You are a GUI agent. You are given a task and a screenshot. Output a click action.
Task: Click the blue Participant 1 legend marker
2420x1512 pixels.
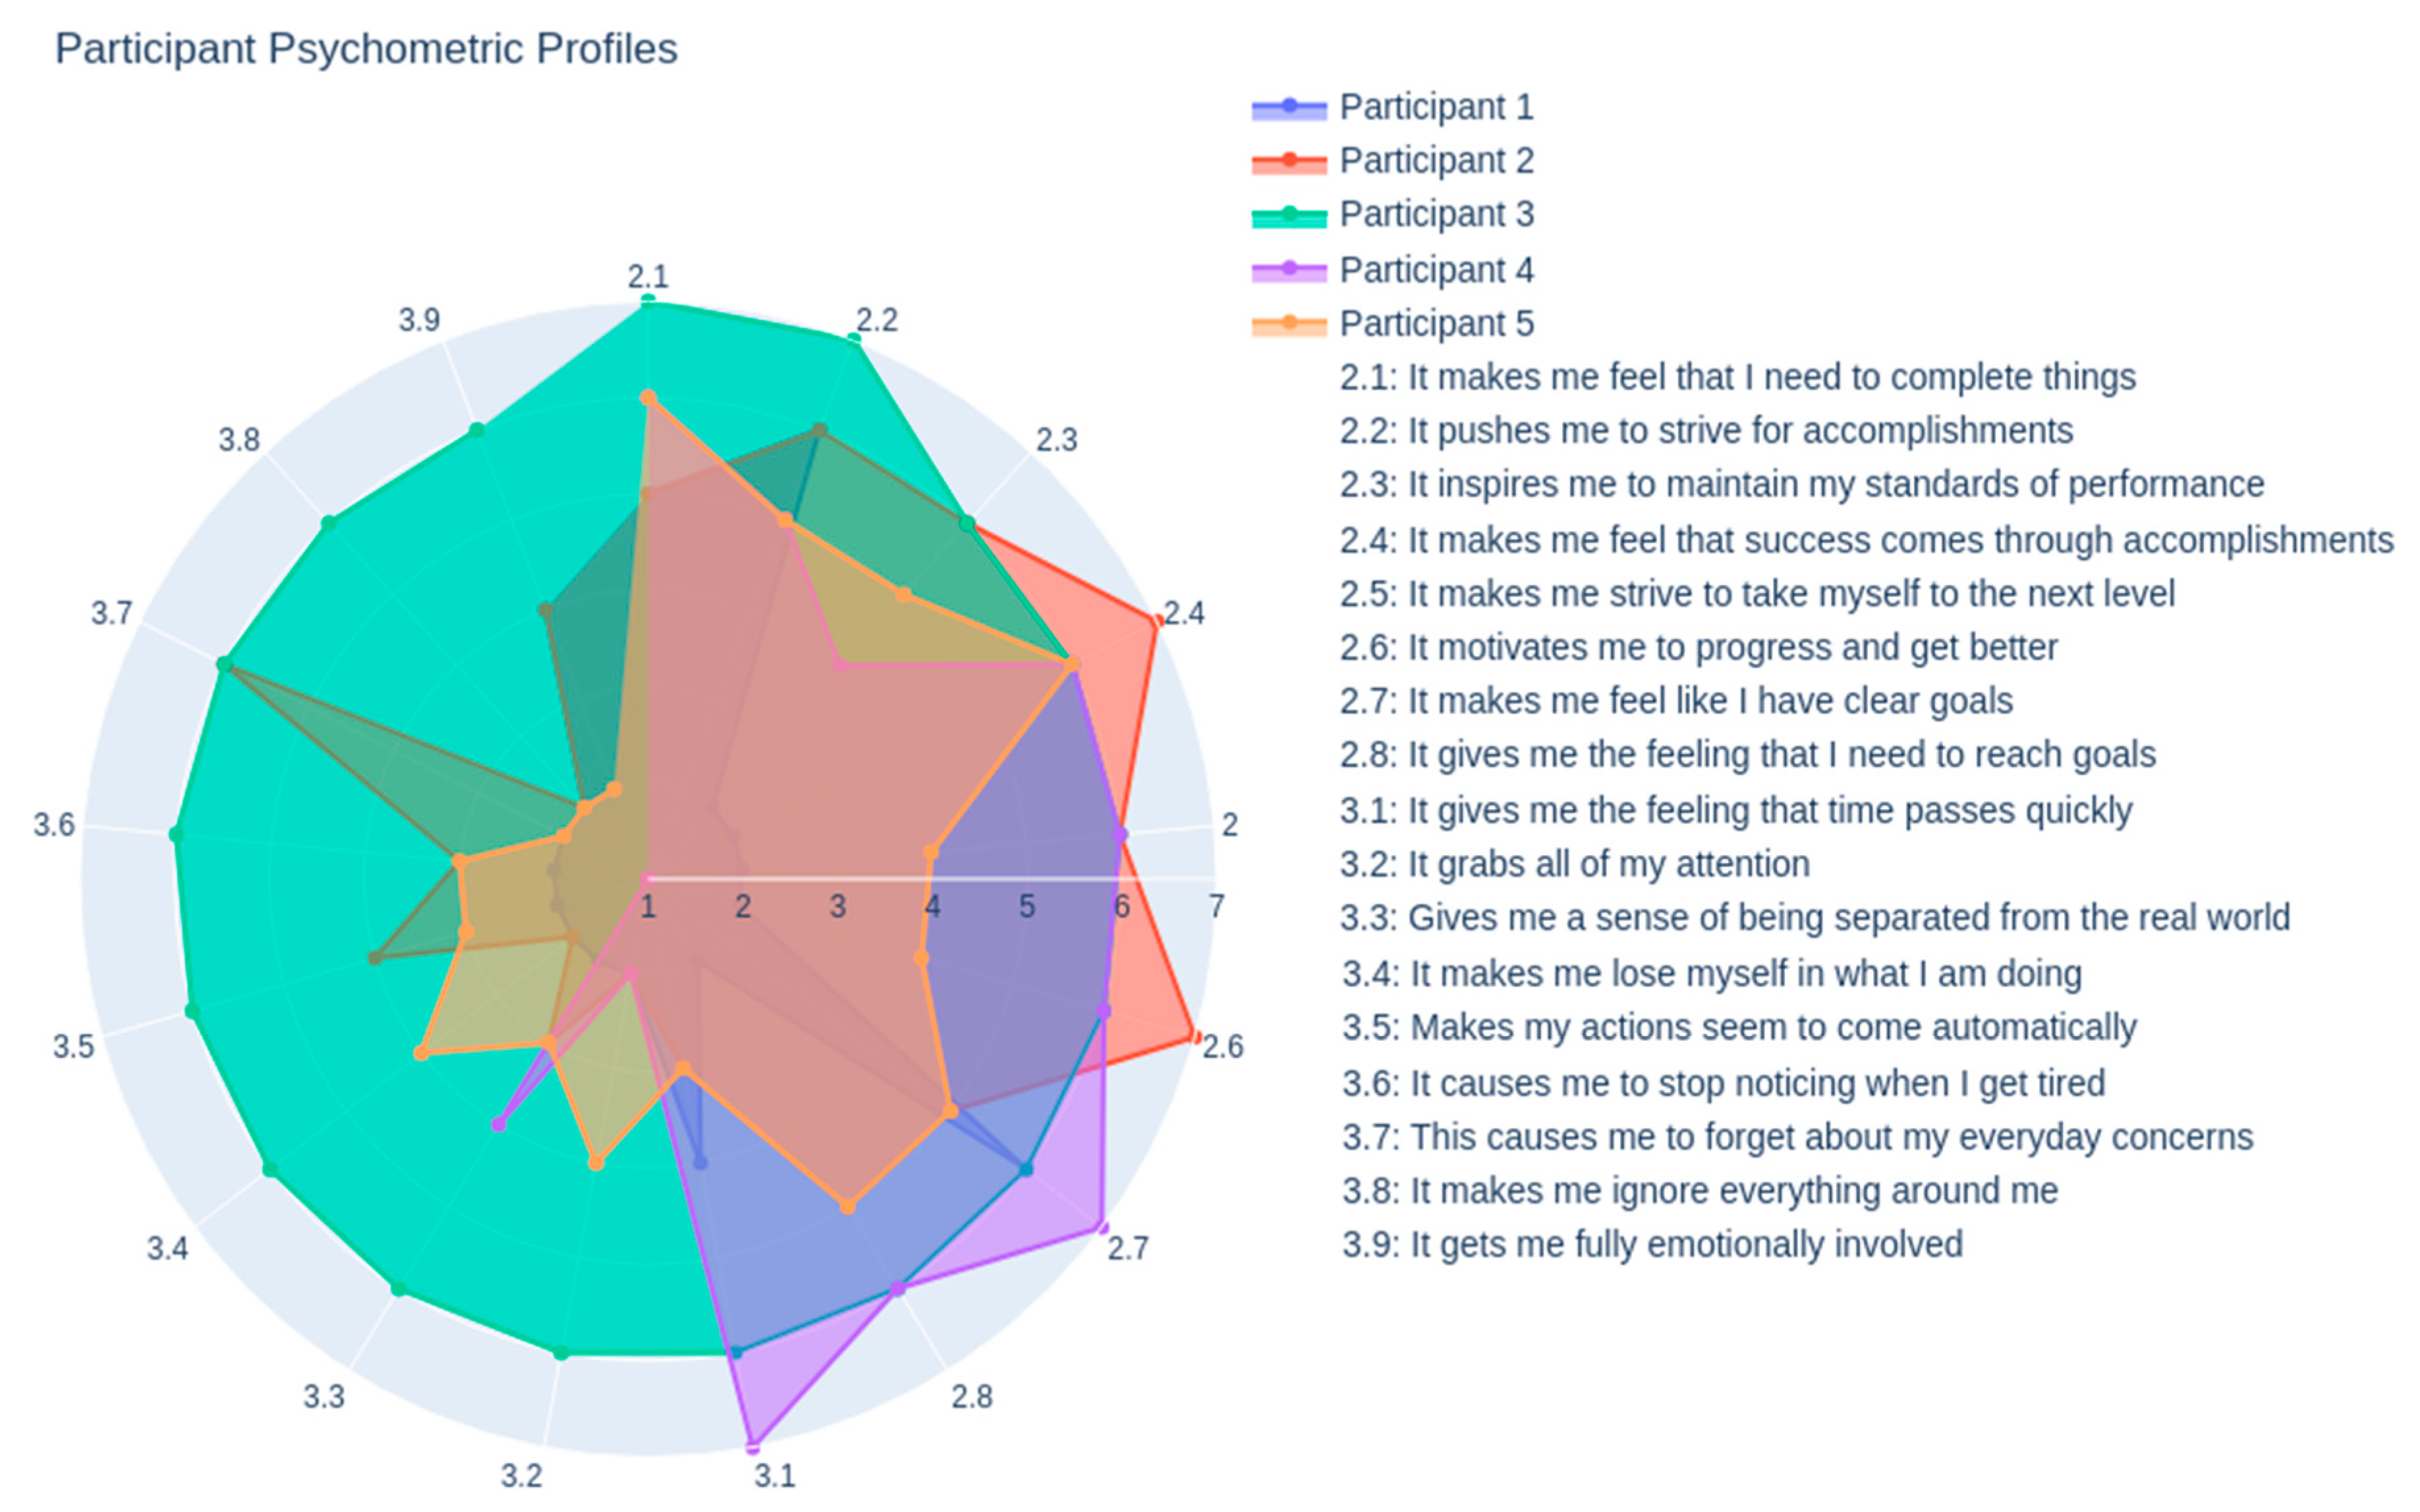pyautogui.click(x=1288, y=107)
